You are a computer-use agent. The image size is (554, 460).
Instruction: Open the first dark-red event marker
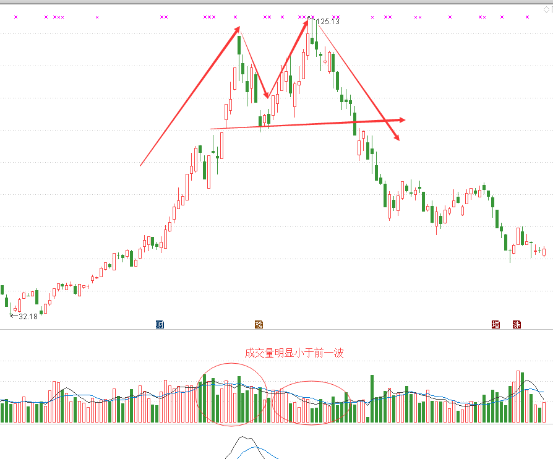pos(496,324)
